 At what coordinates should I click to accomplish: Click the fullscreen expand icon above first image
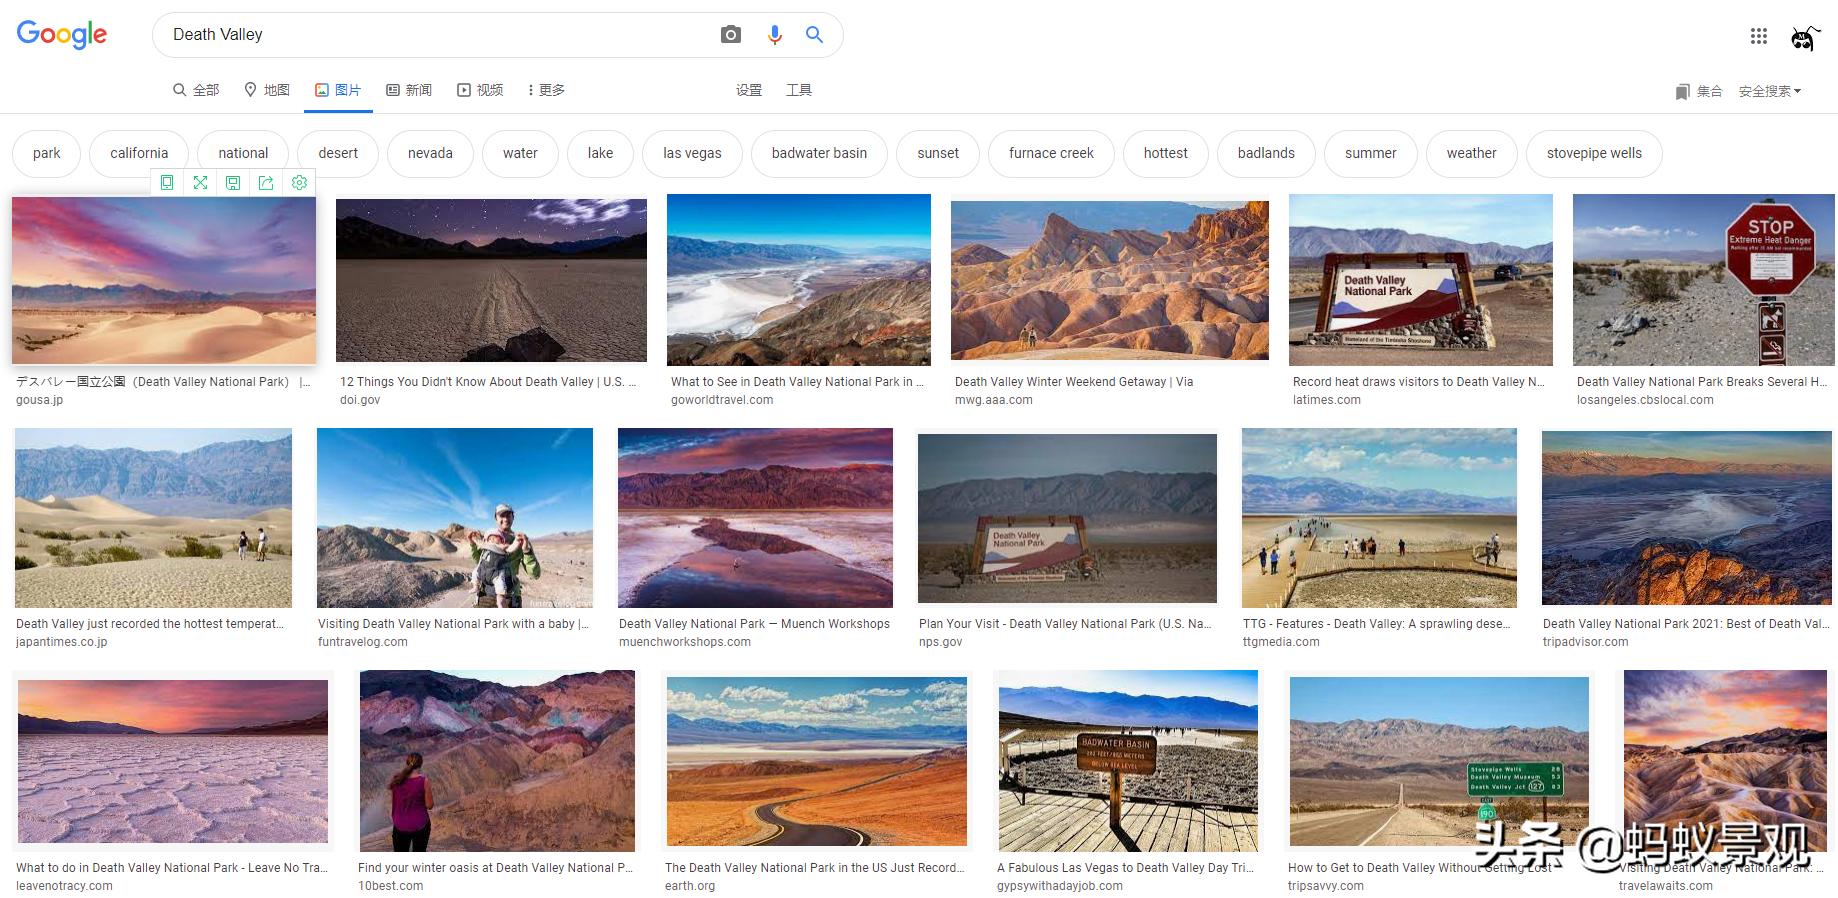200,183
